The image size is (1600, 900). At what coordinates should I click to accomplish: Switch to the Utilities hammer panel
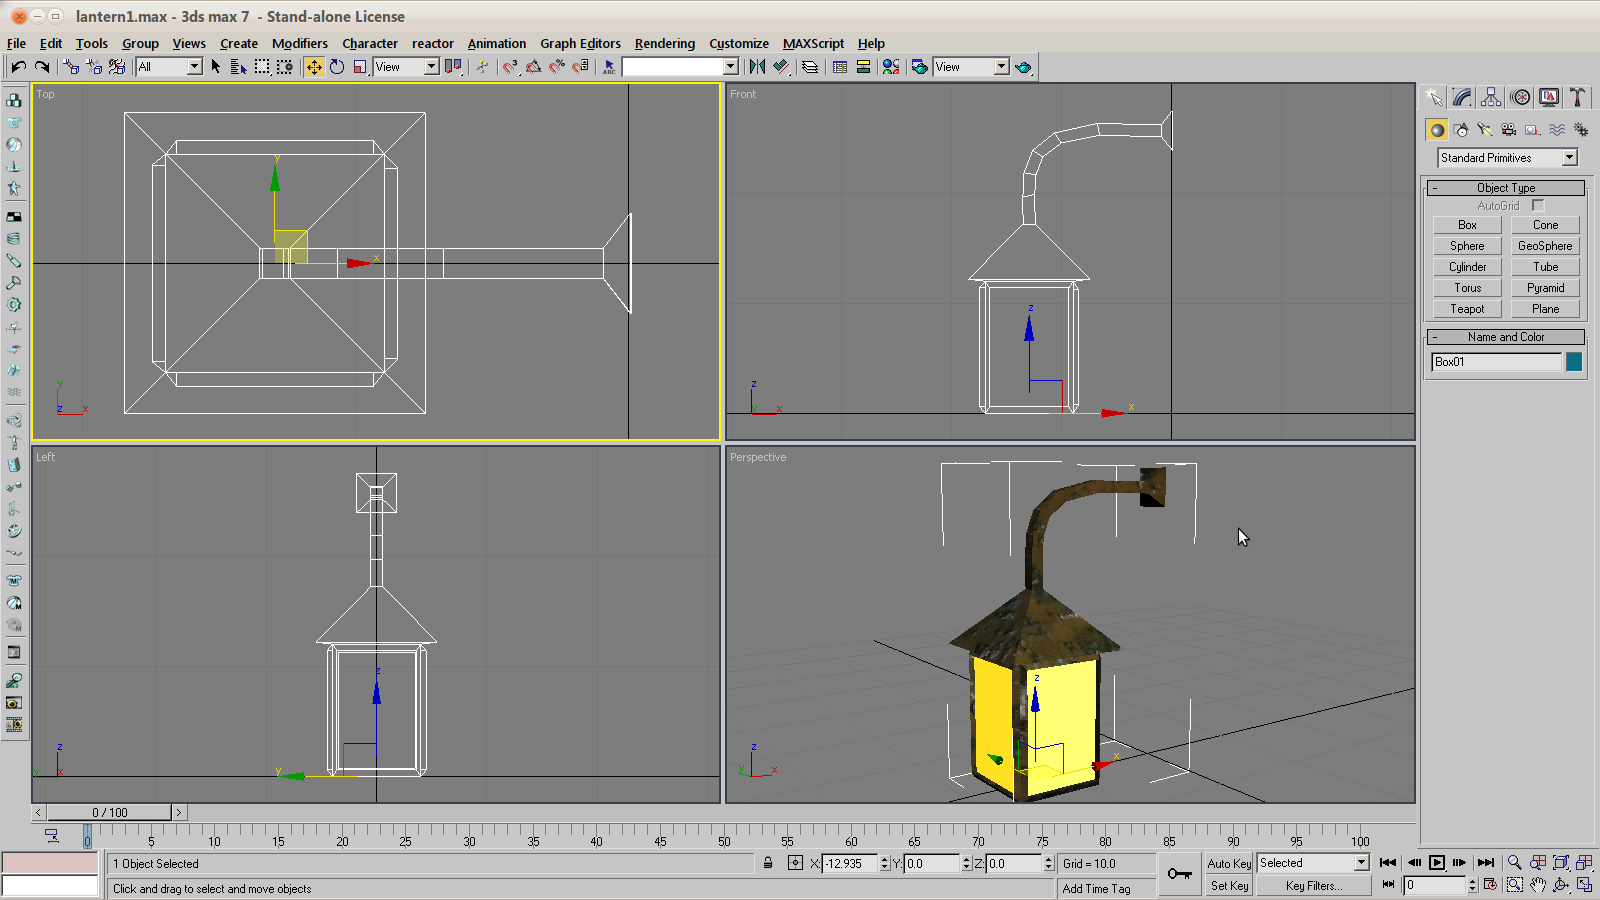(1577, 97)
